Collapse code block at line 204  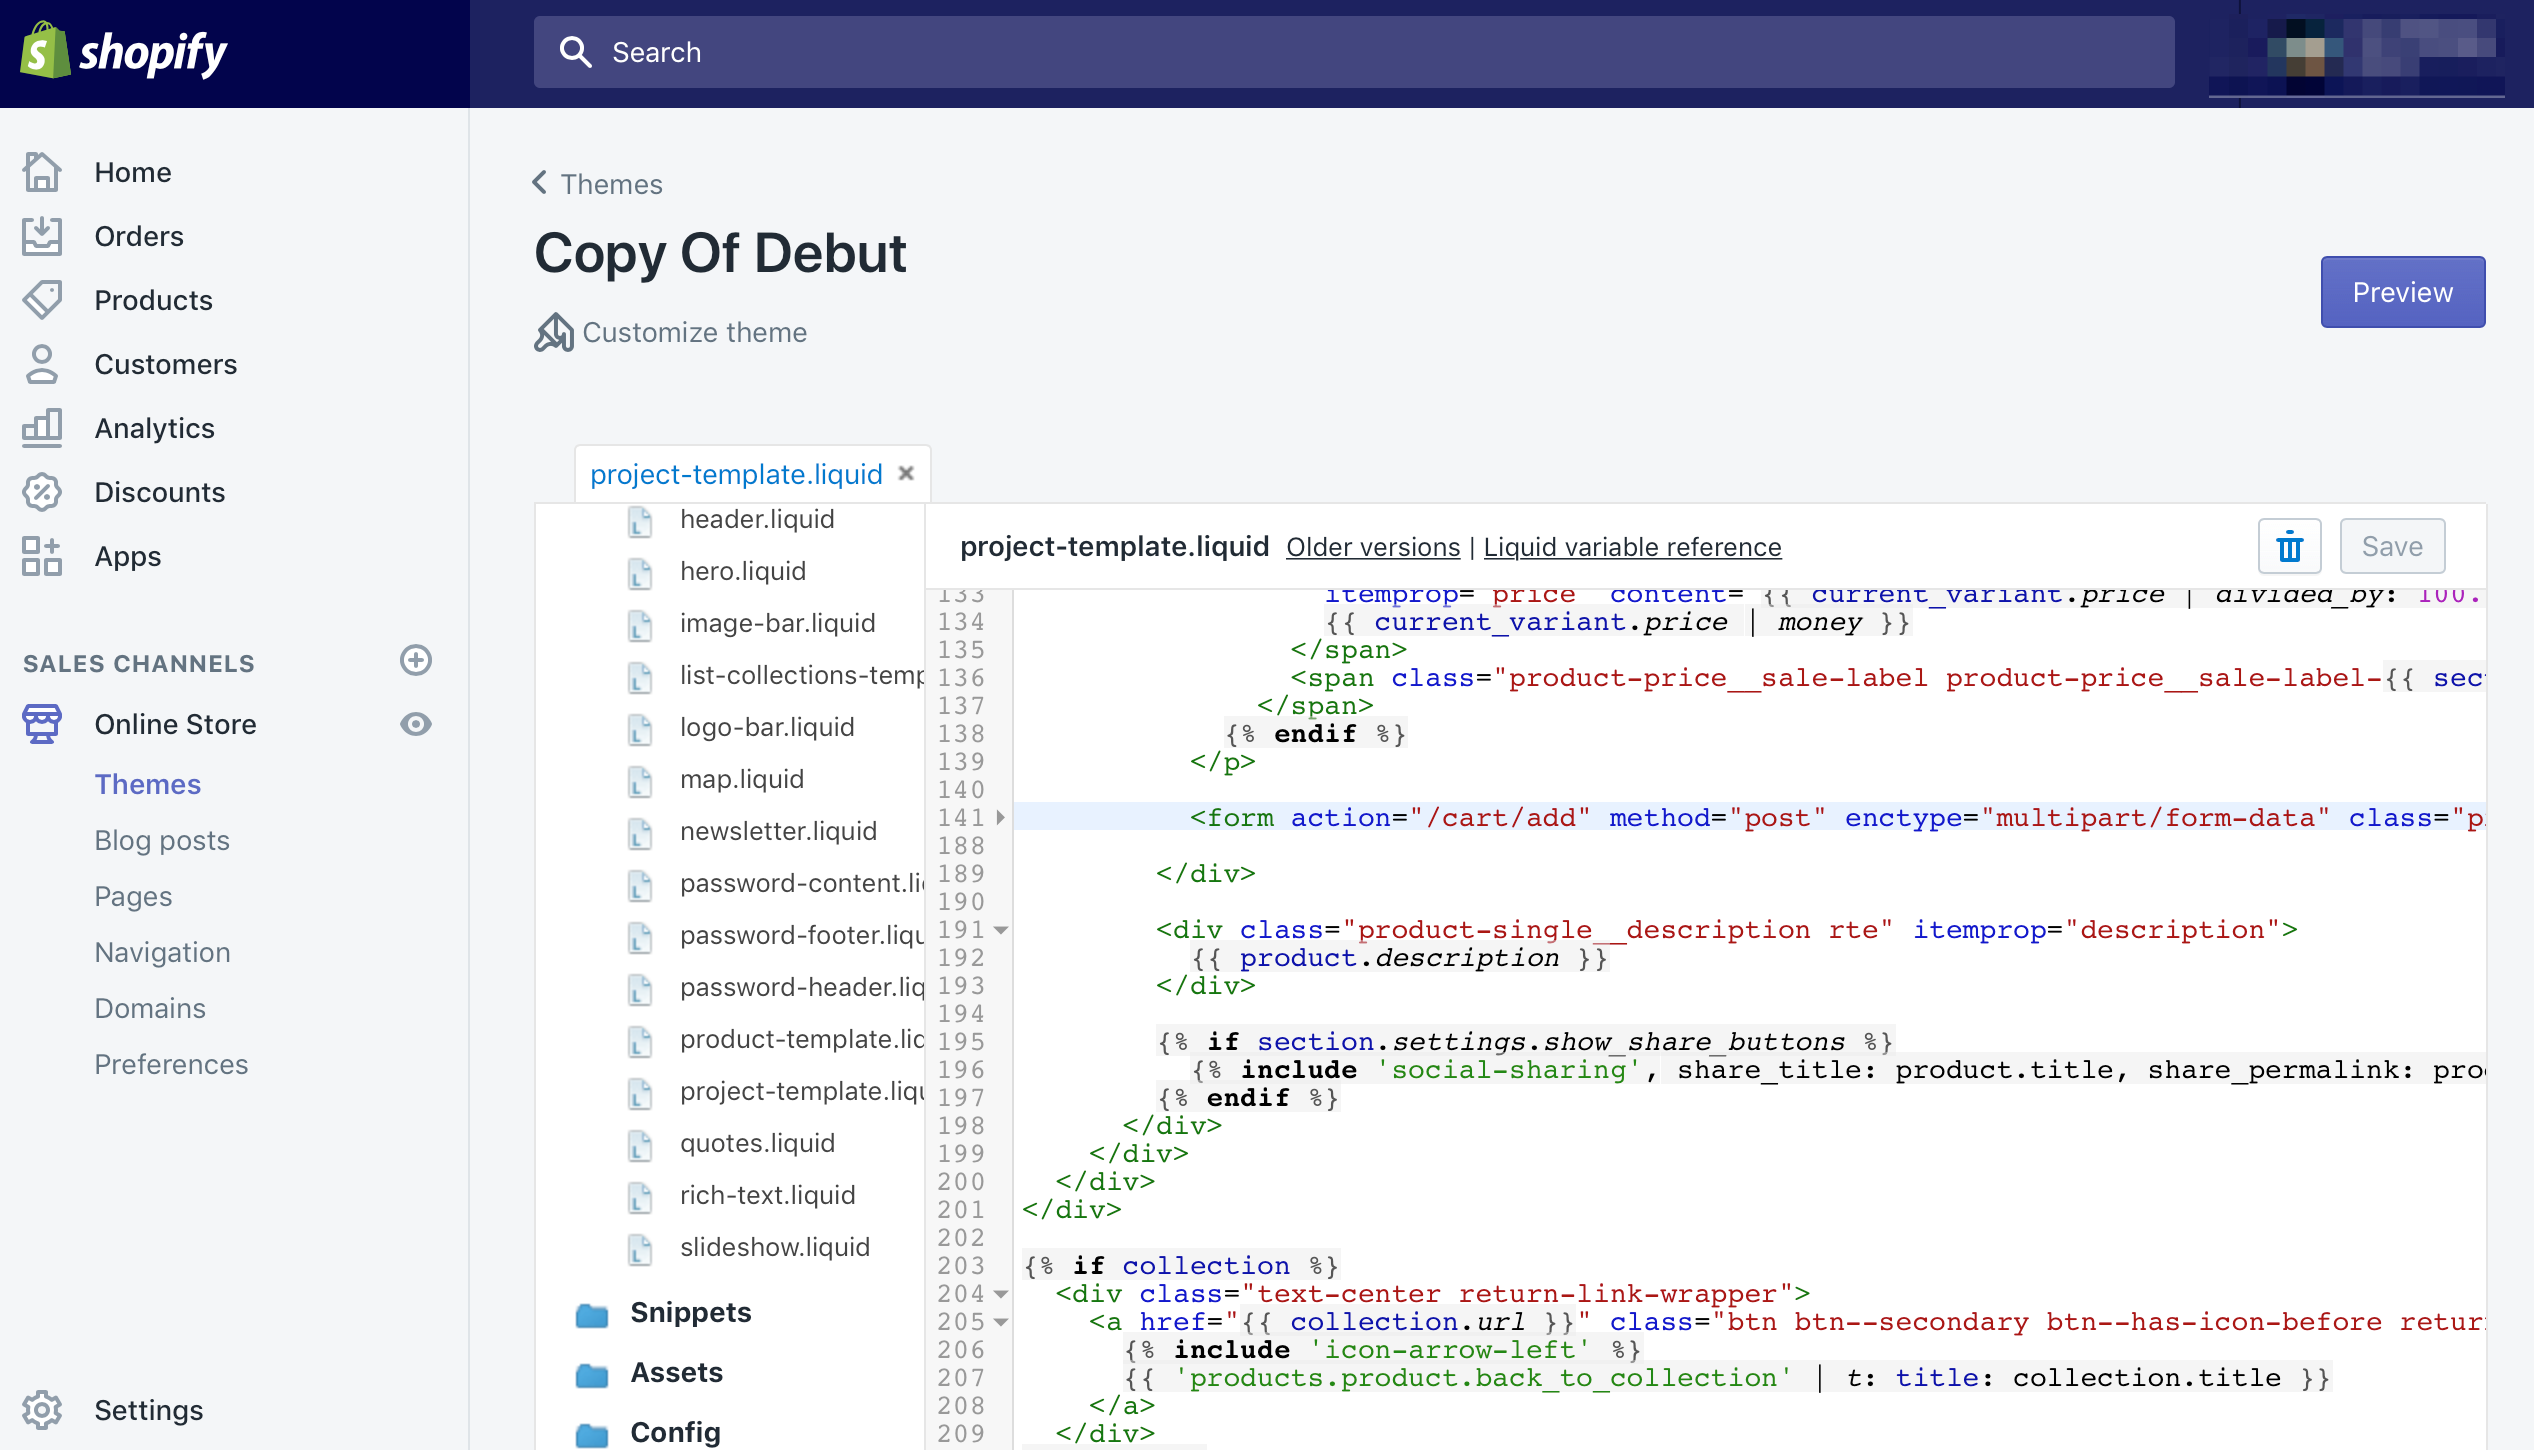click(1000, 1294)
